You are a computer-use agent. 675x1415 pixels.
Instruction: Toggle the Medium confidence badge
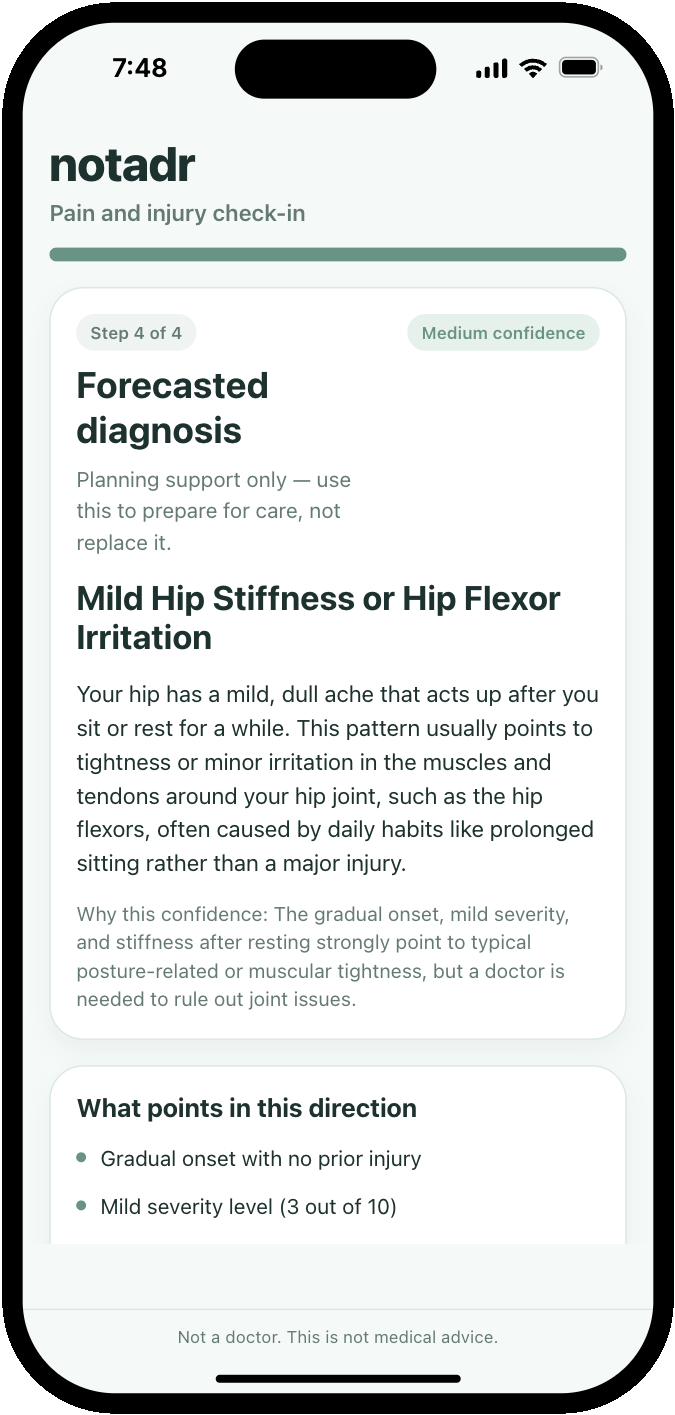[x=503, y=332]
